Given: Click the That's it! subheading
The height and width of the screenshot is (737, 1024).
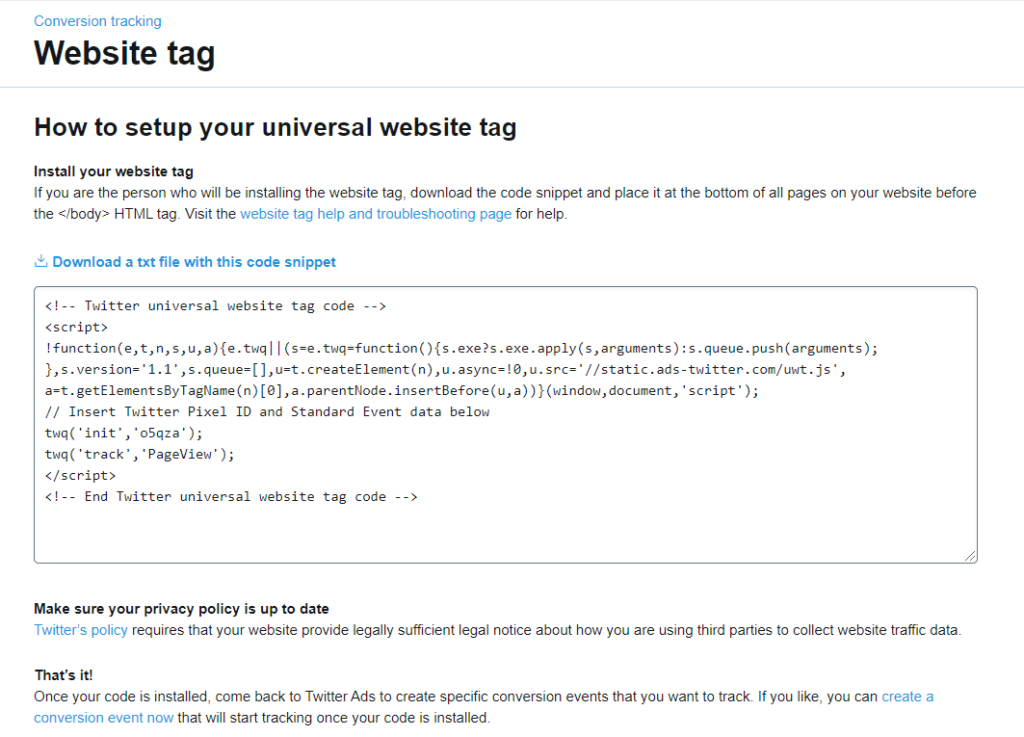Looking at the screenshot, I should click(63, 675).
